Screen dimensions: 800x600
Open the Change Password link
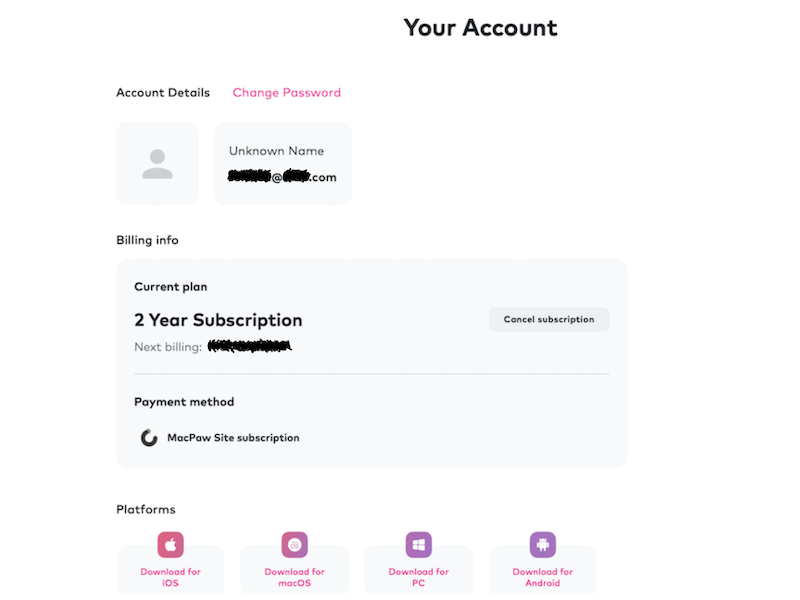[287, 93]
